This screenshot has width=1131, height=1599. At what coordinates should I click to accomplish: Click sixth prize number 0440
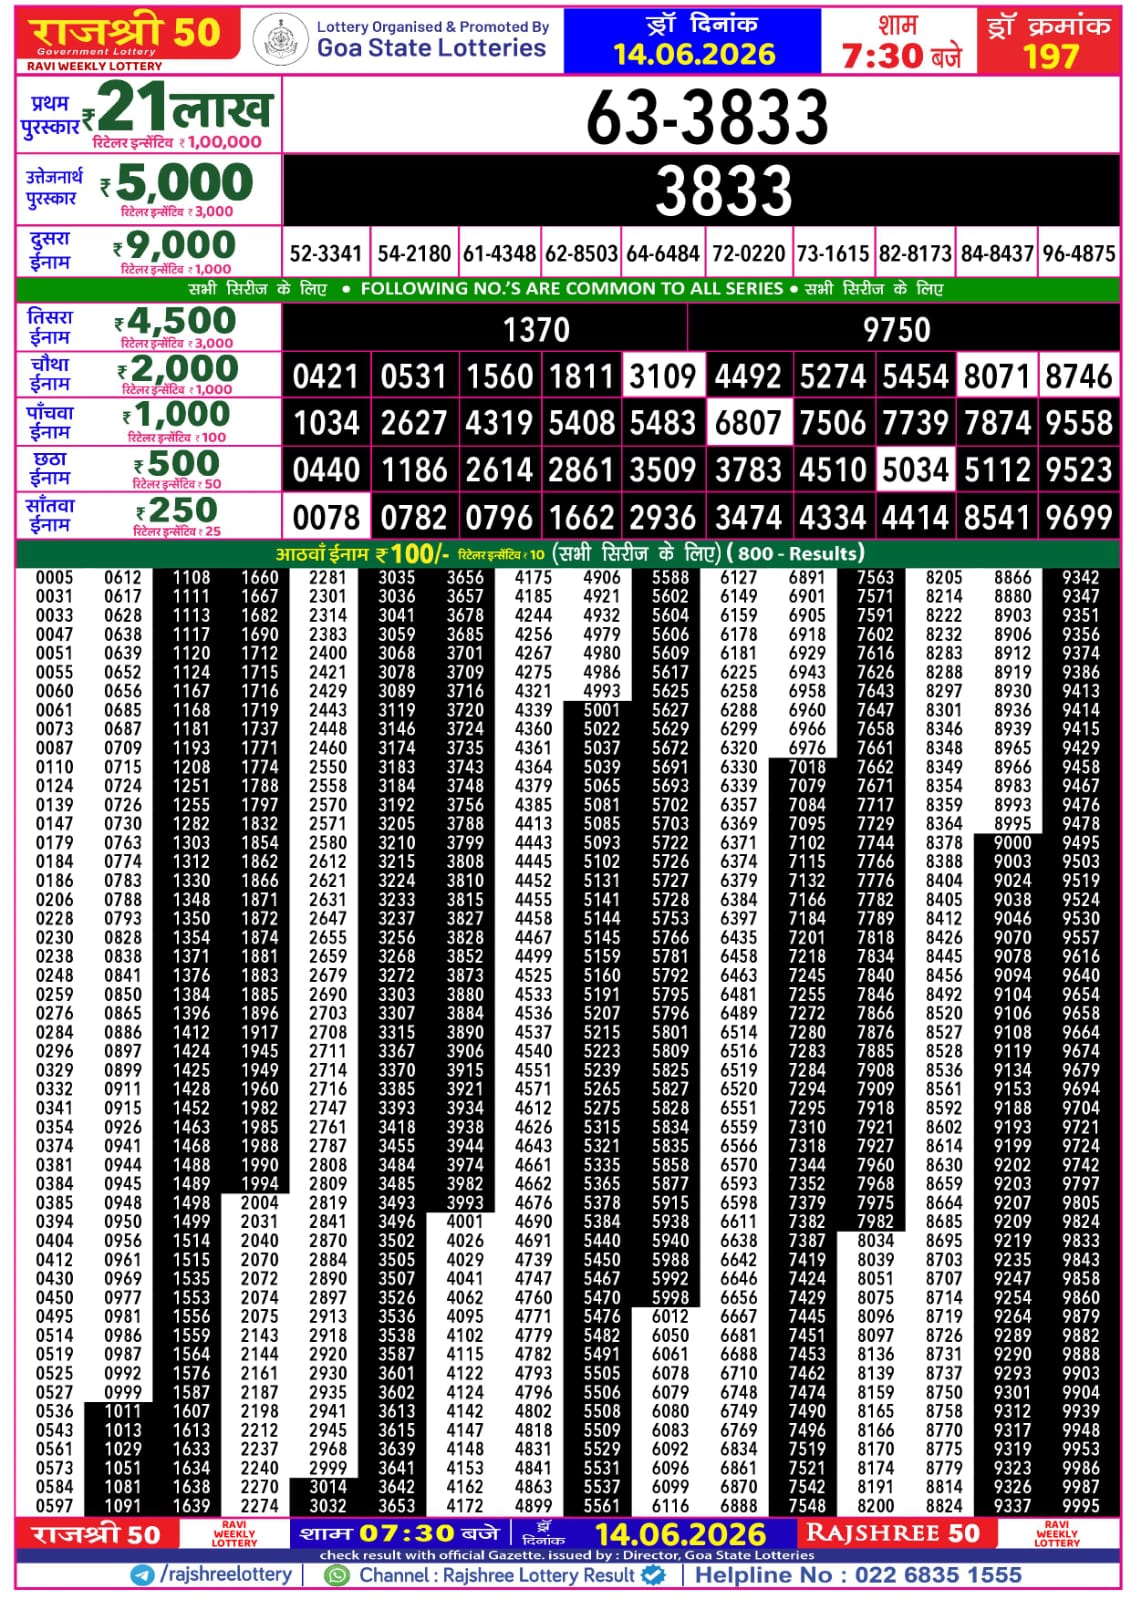(x=326, y=469)
